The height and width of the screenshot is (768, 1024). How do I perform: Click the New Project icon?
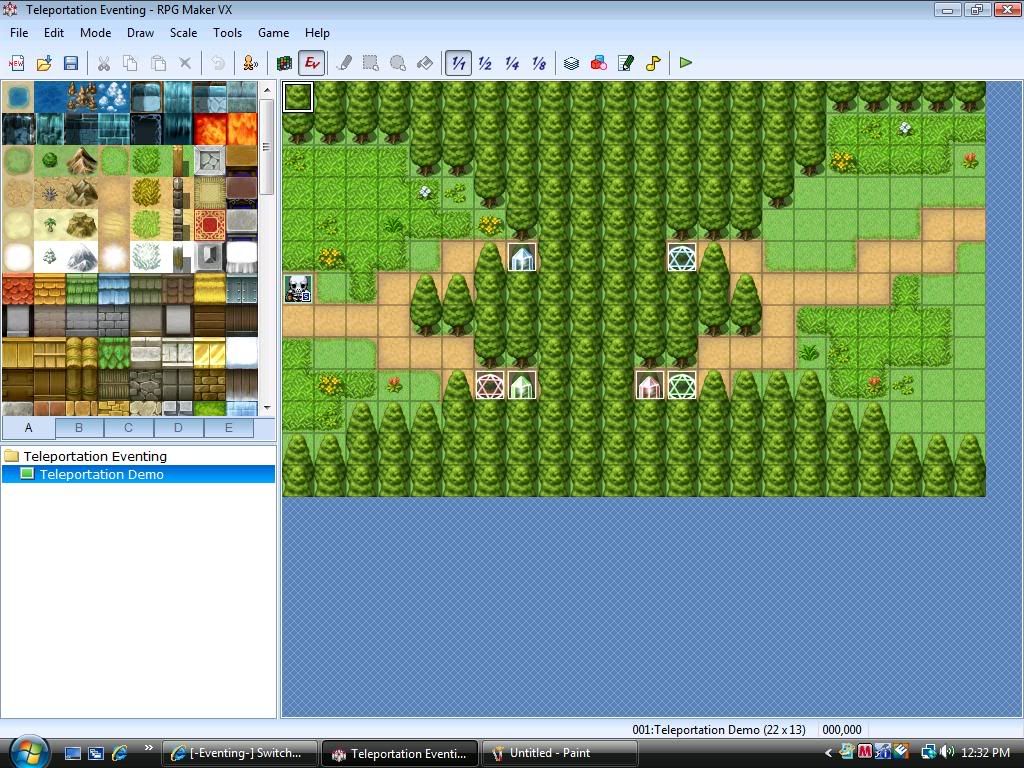(17, 63)
